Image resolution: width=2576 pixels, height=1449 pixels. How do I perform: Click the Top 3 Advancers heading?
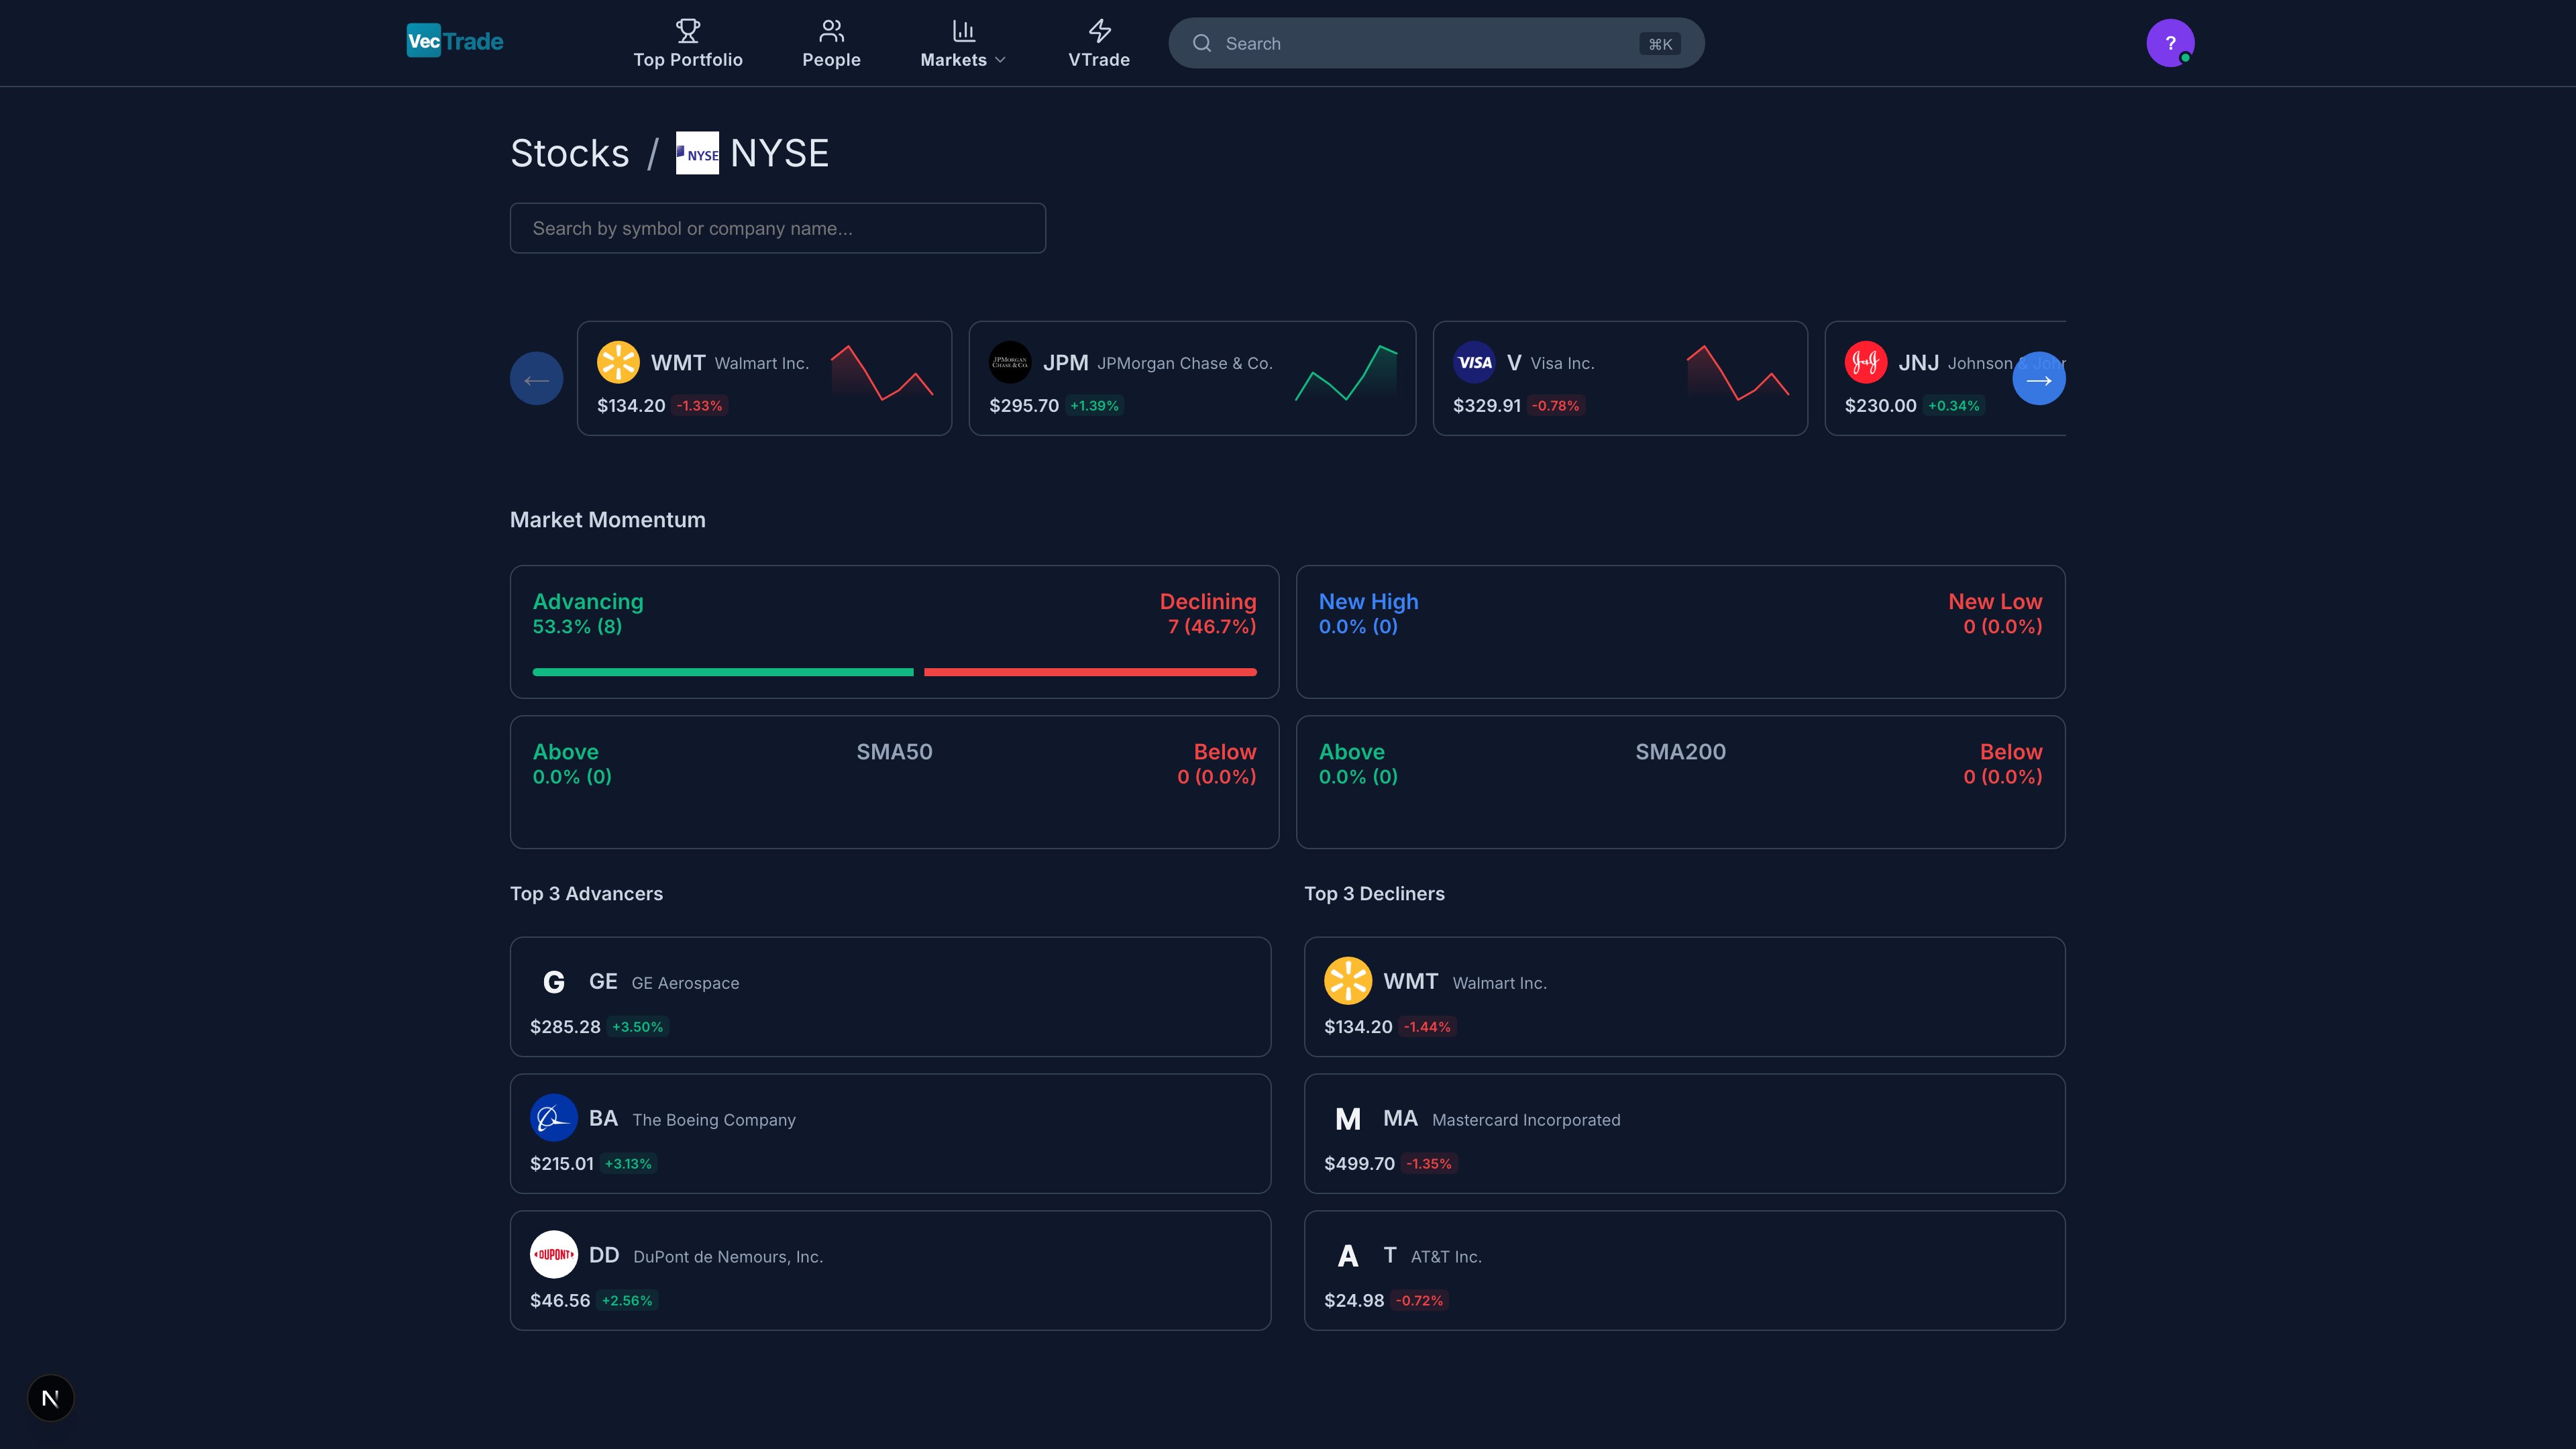(x=586, y=894)
